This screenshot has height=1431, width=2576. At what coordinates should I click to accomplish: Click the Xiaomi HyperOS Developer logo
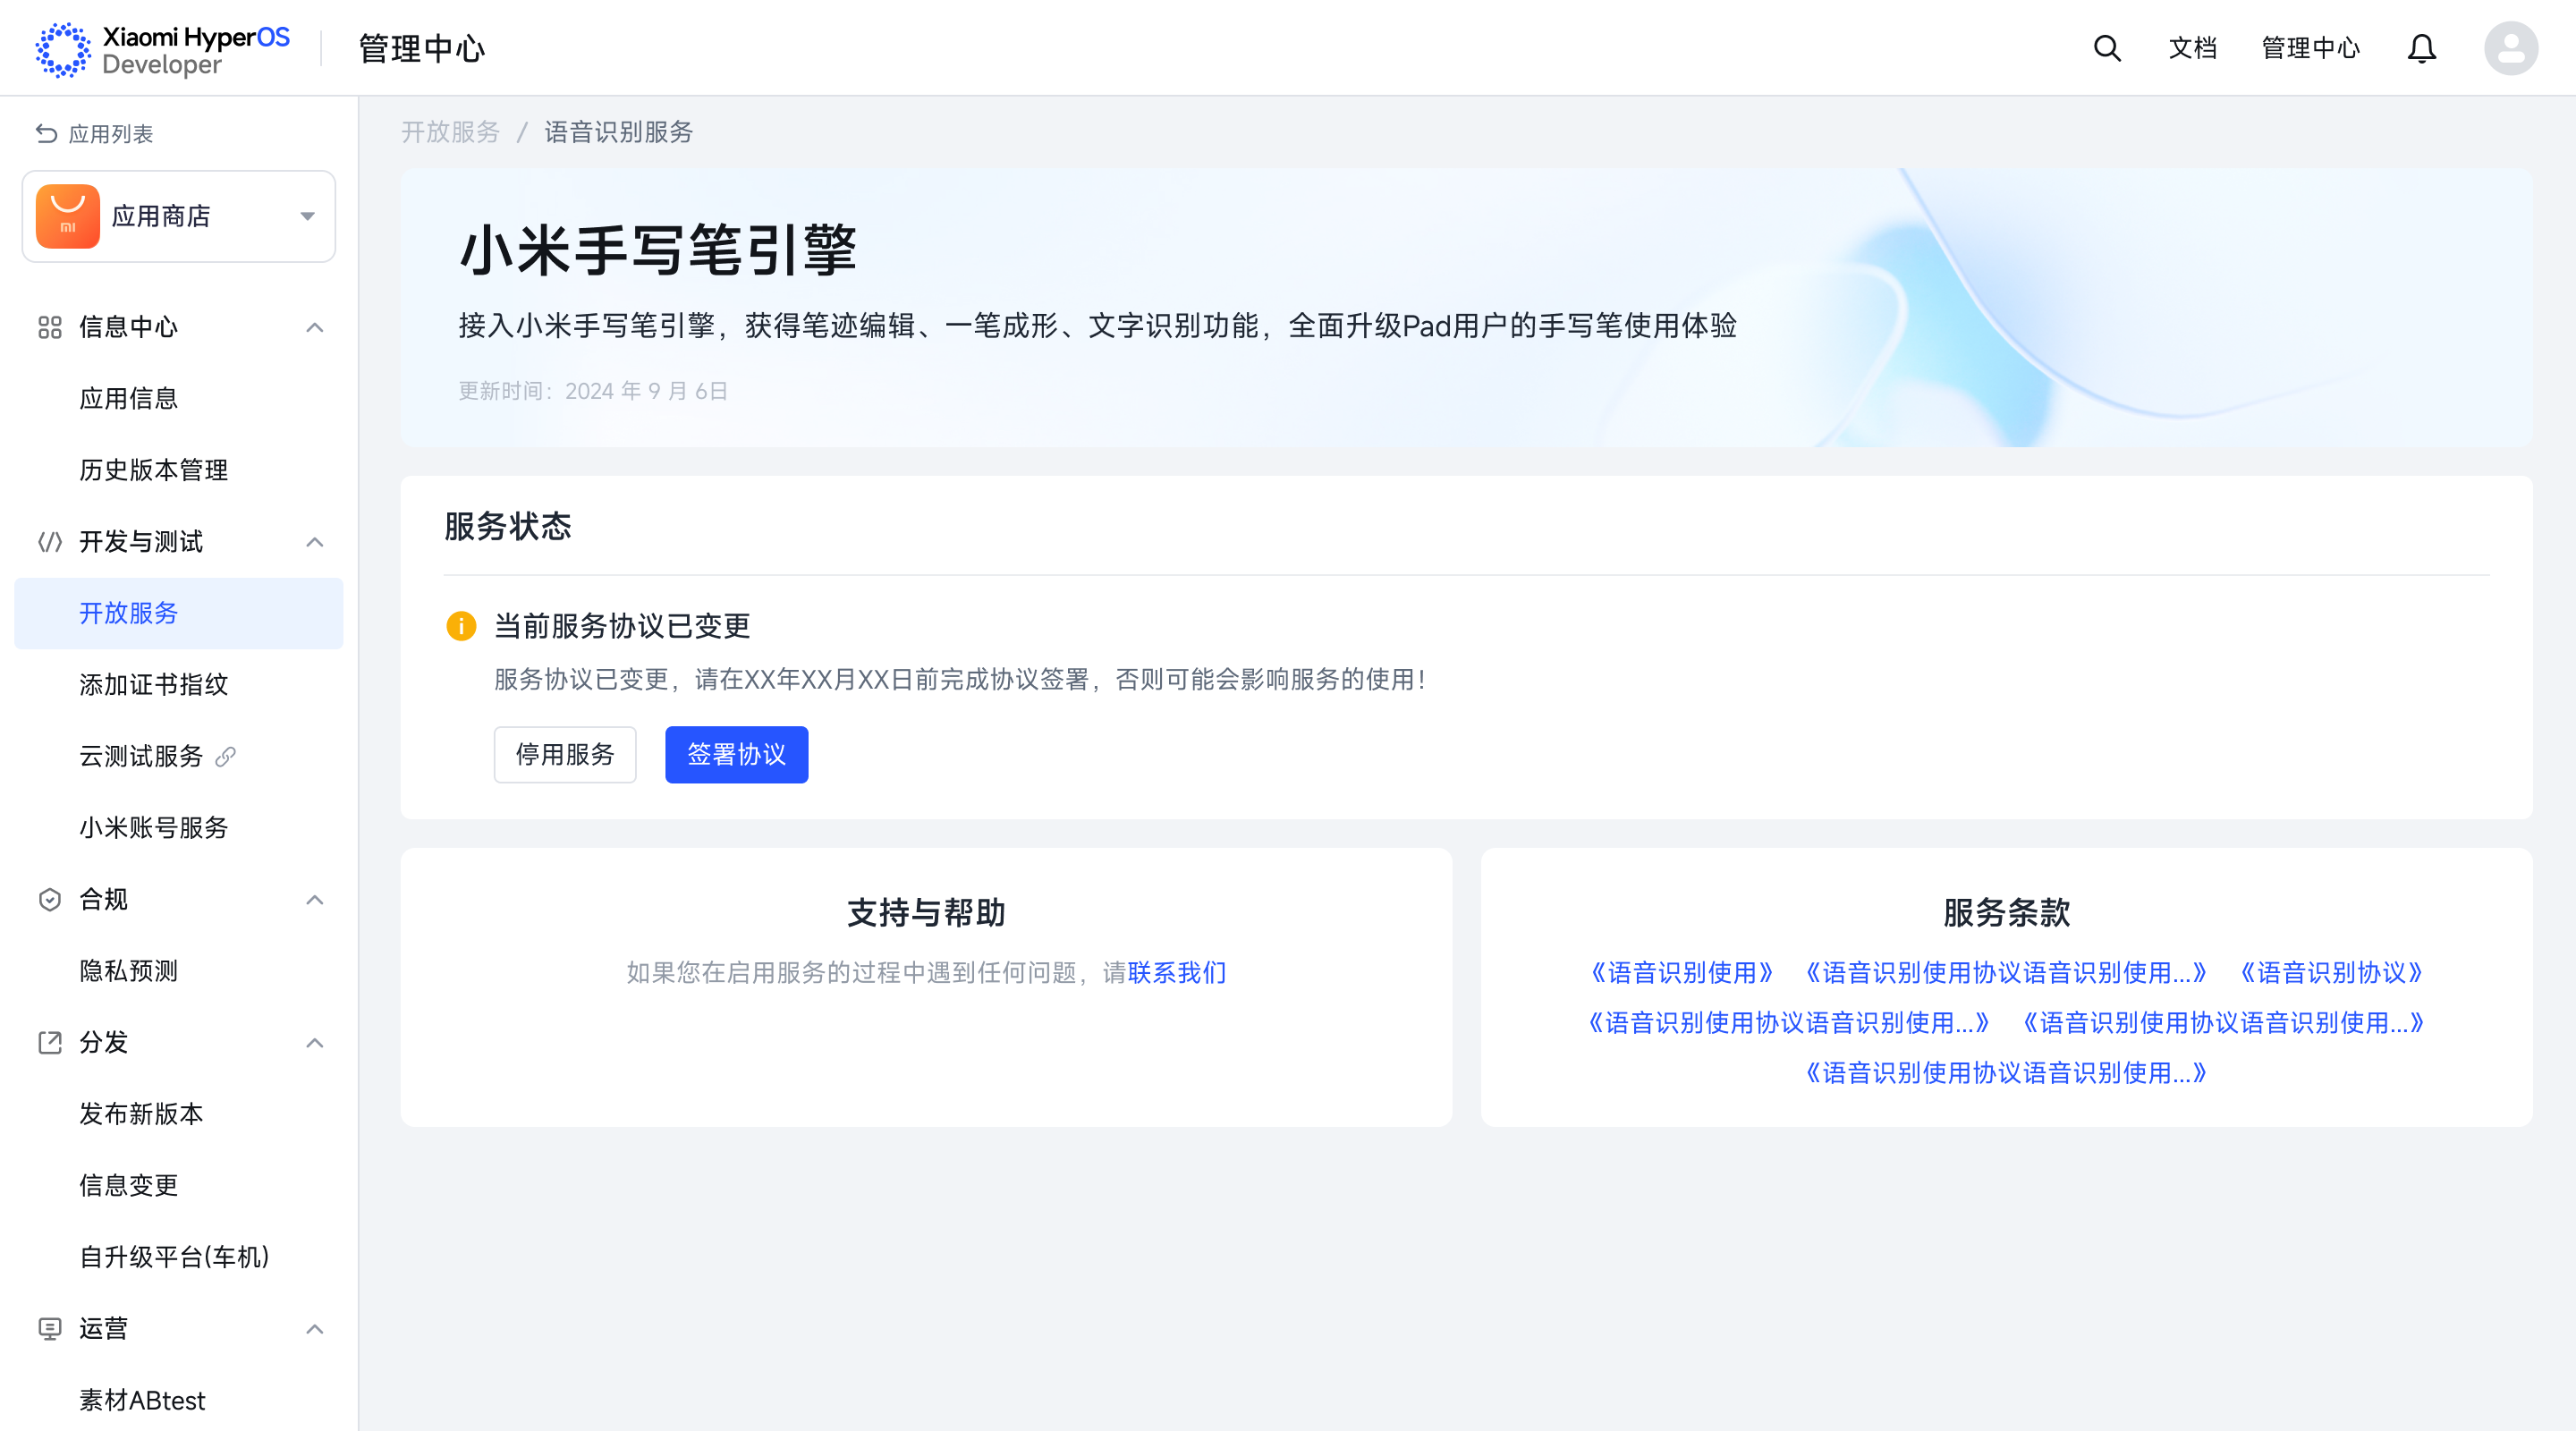tap(162, 49)
